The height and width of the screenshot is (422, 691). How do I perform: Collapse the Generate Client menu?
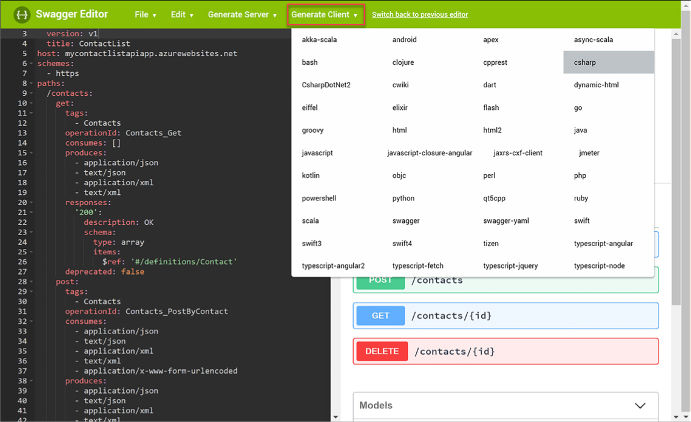tap(325, 15)
